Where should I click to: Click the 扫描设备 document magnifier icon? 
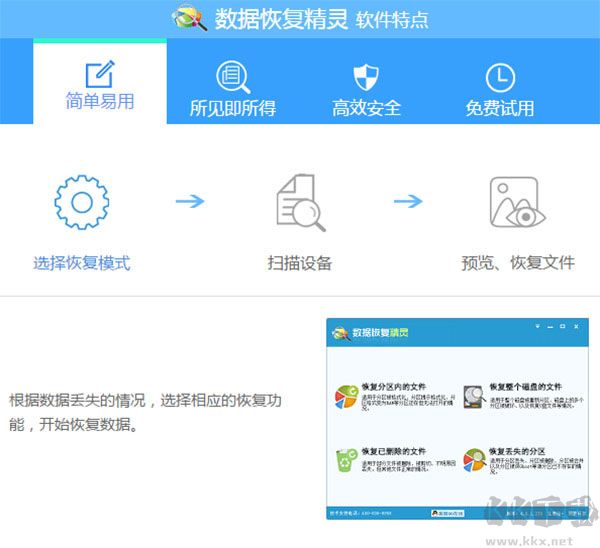click(301, 202)
